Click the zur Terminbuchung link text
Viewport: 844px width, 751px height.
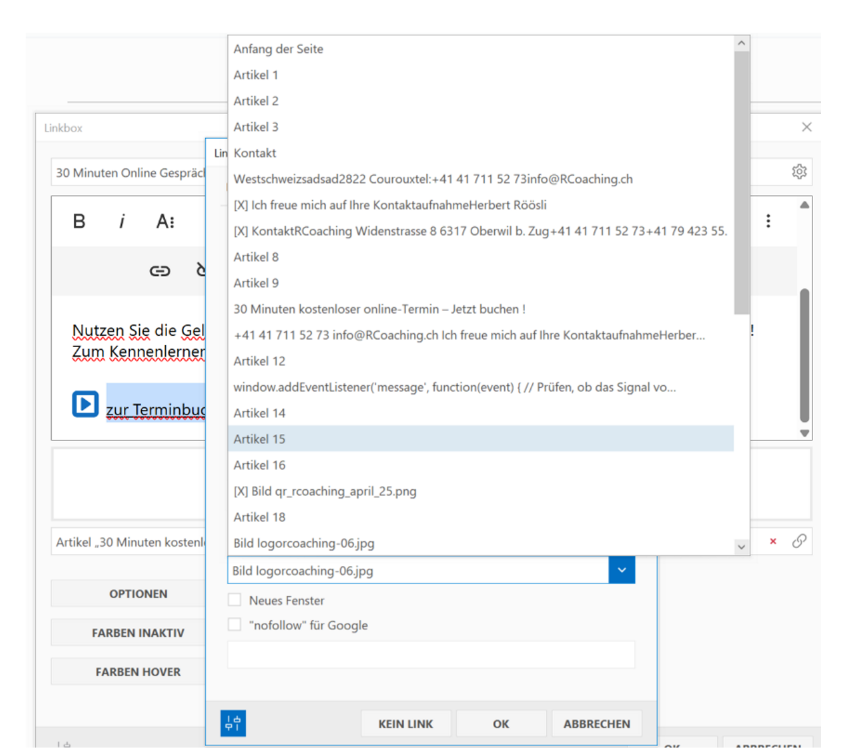point(156,410)
